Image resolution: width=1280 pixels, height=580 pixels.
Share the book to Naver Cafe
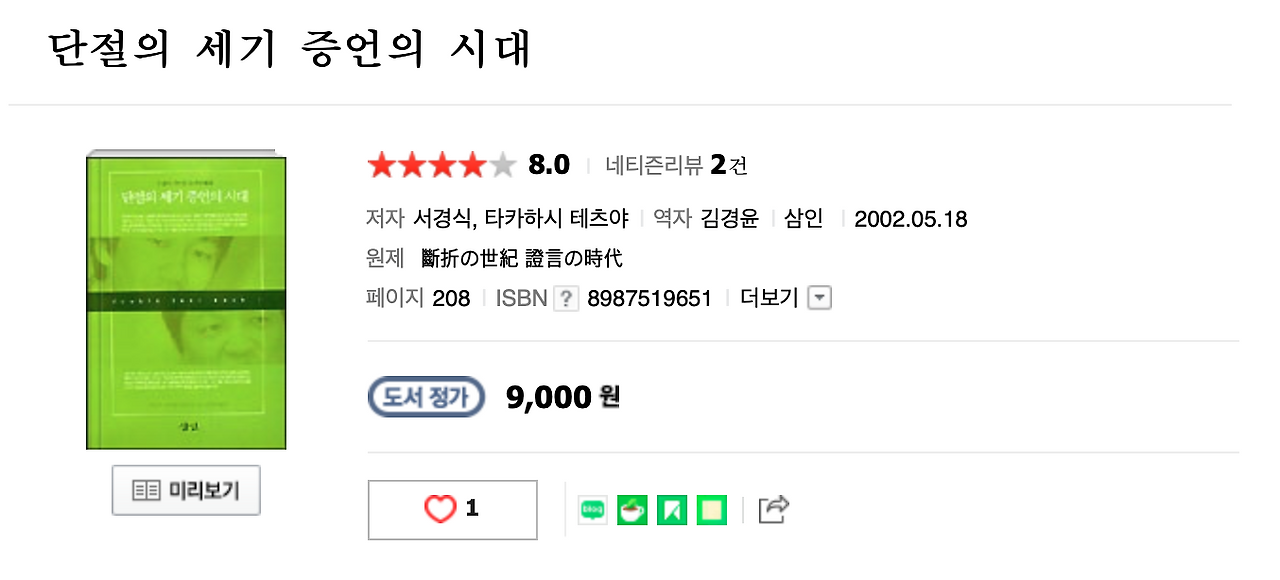tap(632, 509)
